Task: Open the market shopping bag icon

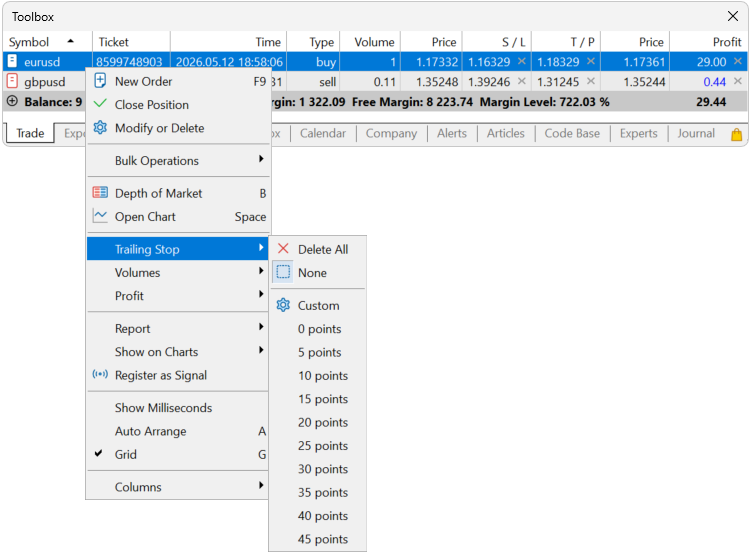Action: point(737,134)
